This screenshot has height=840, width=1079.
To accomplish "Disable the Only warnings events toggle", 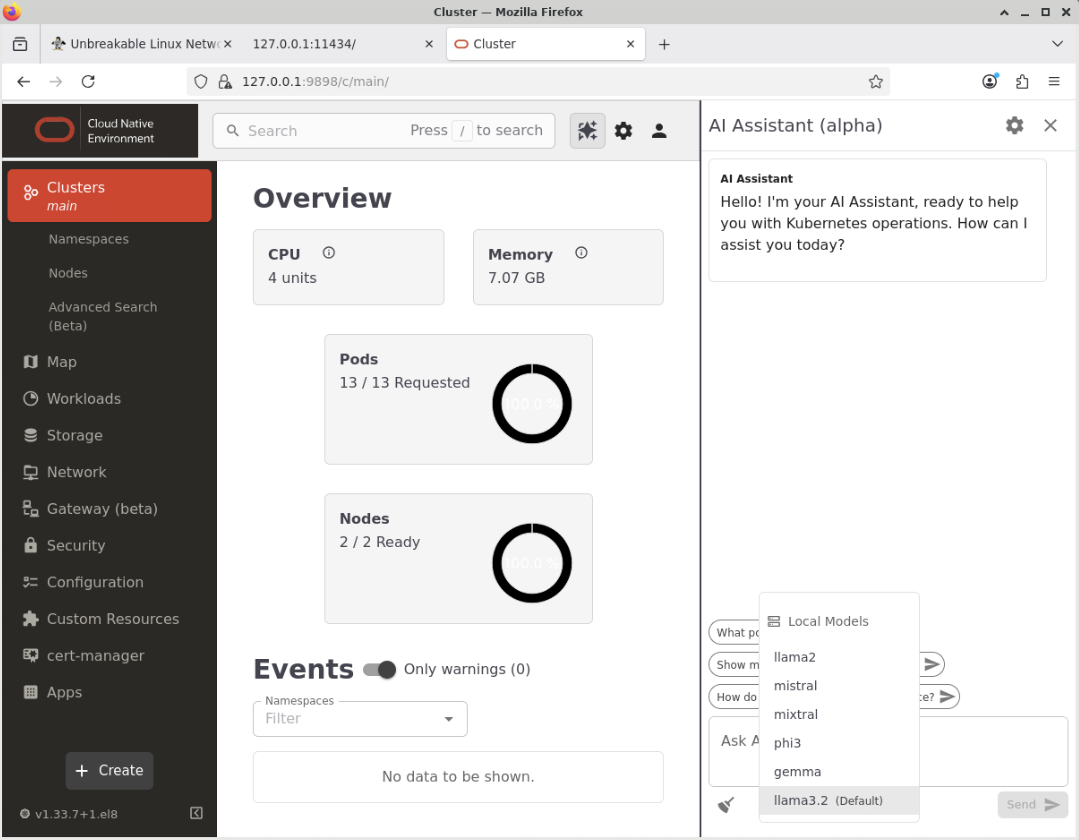I will [379, 670].
